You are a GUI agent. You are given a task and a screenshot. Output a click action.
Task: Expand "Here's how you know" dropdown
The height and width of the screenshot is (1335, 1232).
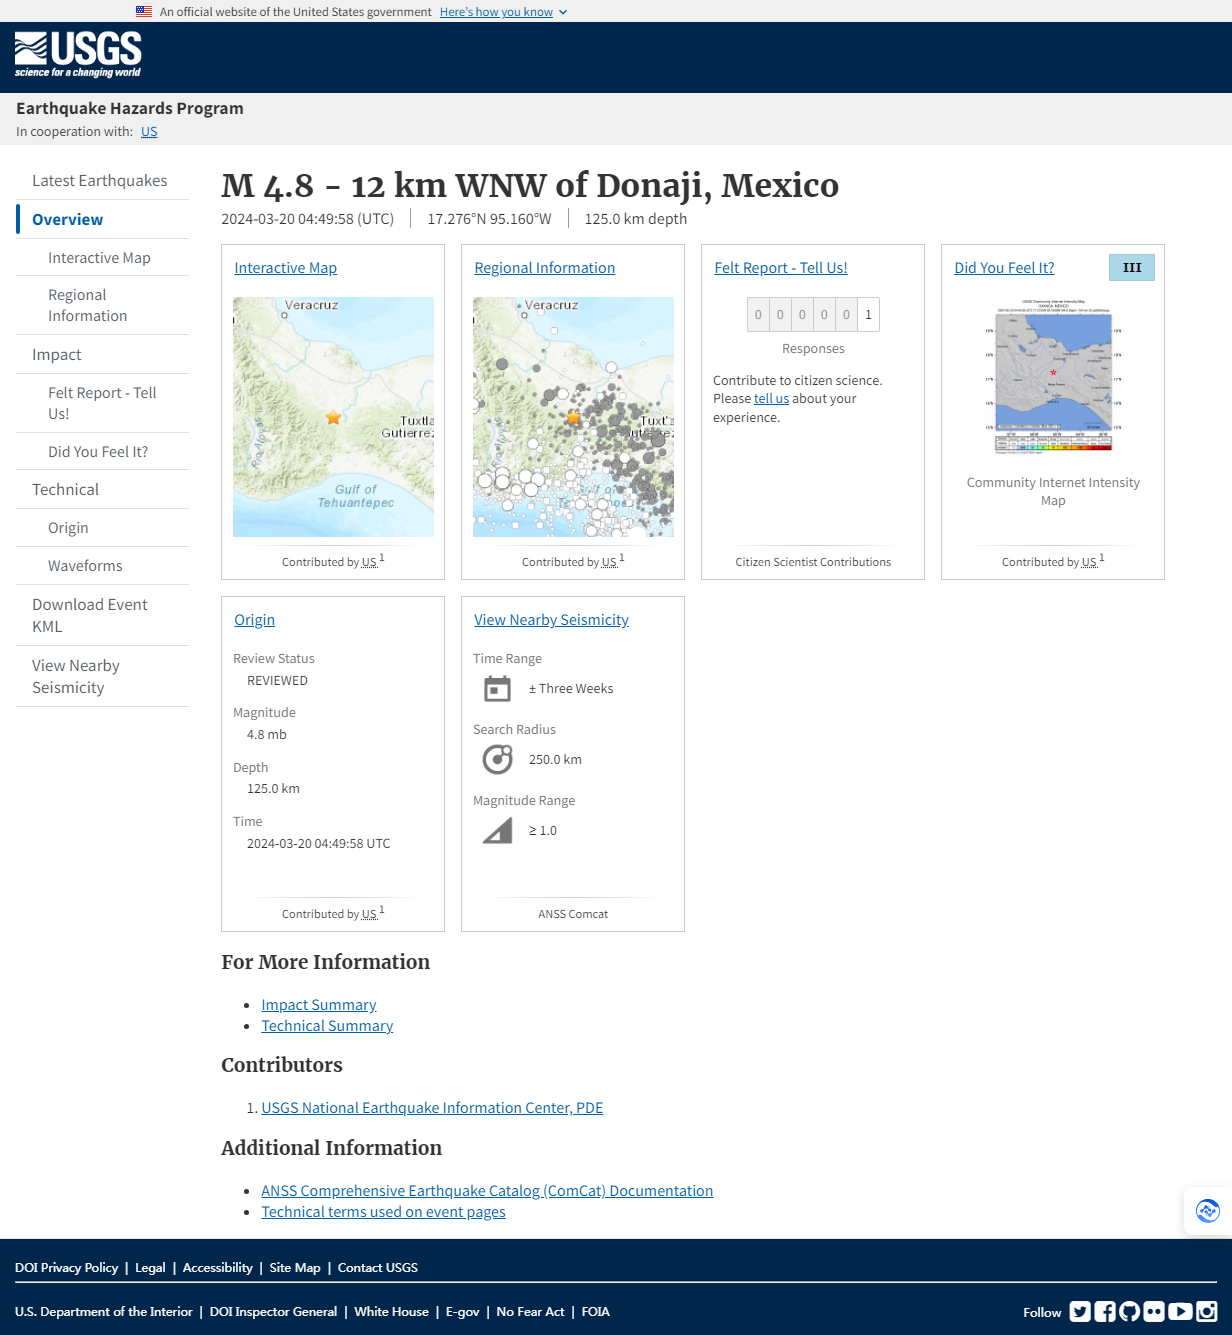pos(503,12)
